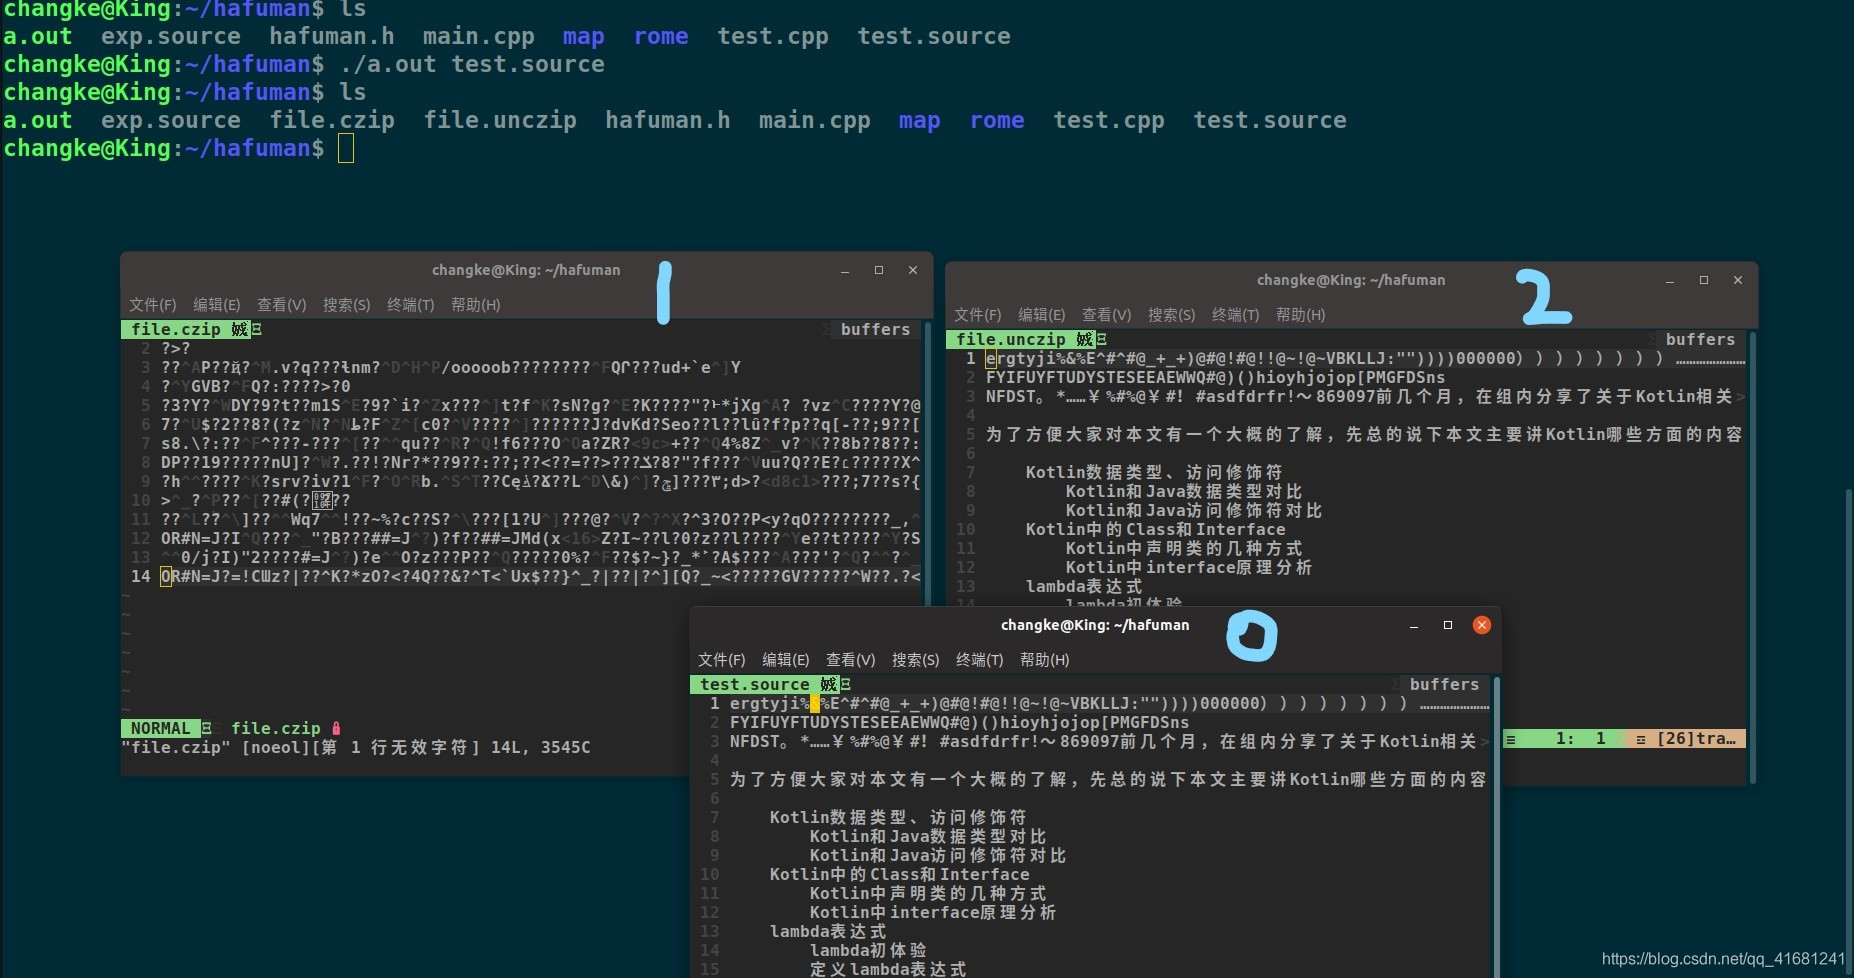The height and width of the screenshot is (978, 1854).
Task: Open 搜索(S) menu in test.source window
Action: (x=915, y=660)
